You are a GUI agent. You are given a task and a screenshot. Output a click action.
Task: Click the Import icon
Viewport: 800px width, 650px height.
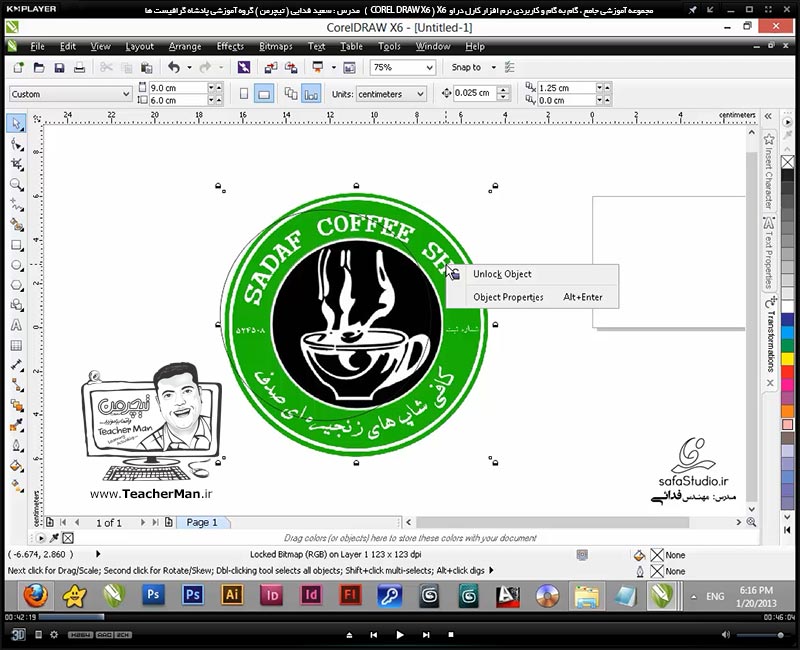(x=270, y=67)
